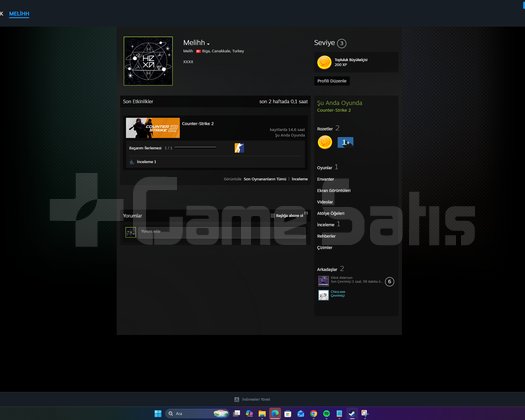Click the "Son Etkinlikler" header text
Image resolution: width=525 pixels, height=420 pixels.
point(138,101)
